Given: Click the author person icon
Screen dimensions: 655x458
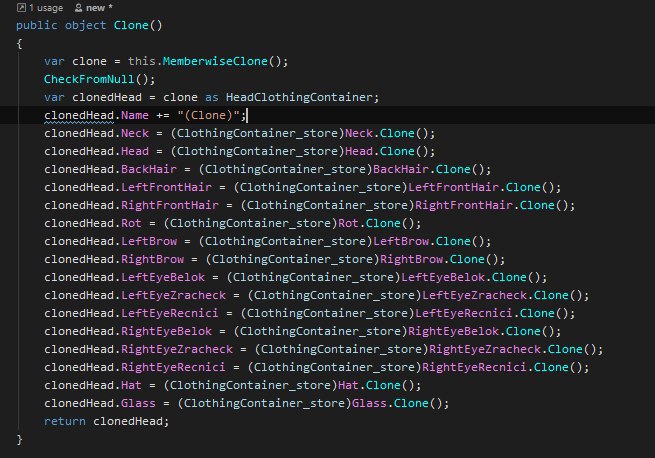Looking at the screenshot, I should point(78,8).
